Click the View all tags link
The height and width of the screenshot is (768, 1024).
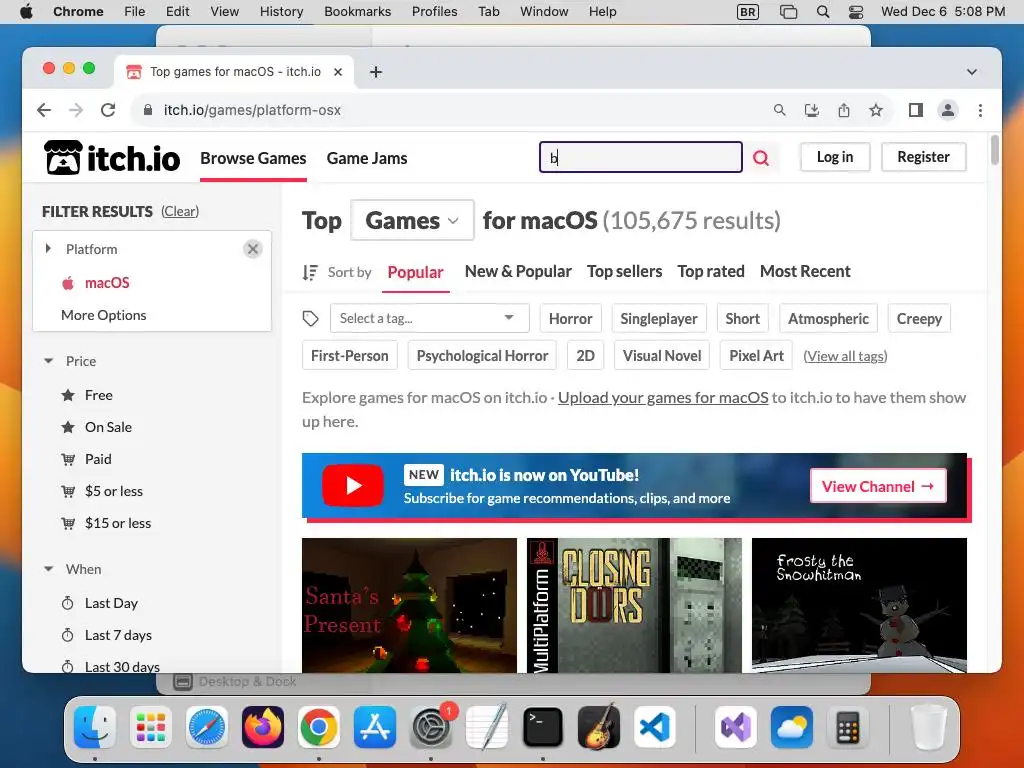pos(845,356)
